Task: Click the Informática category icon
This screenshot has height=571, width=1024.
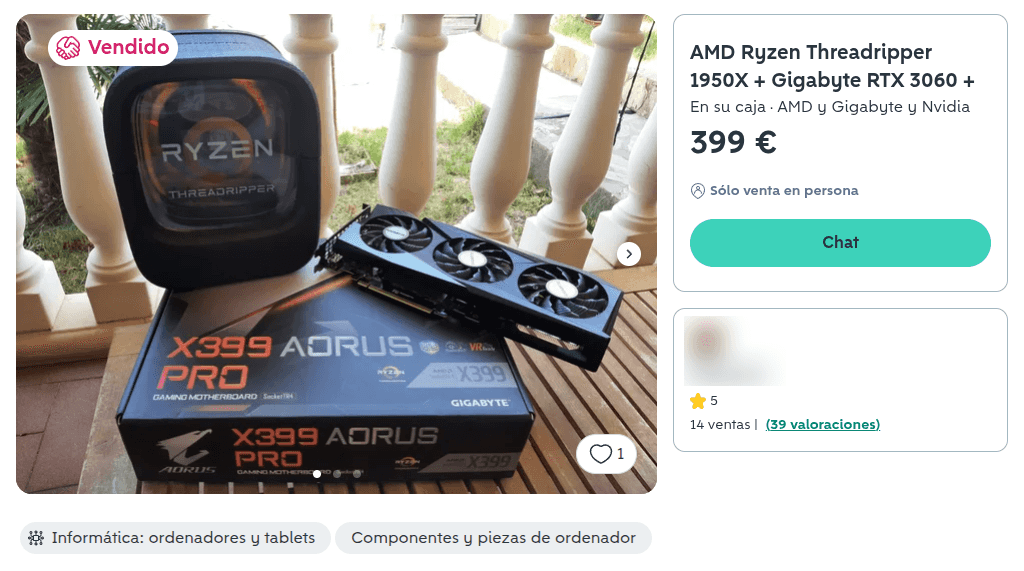Action: tap(36, 538)
